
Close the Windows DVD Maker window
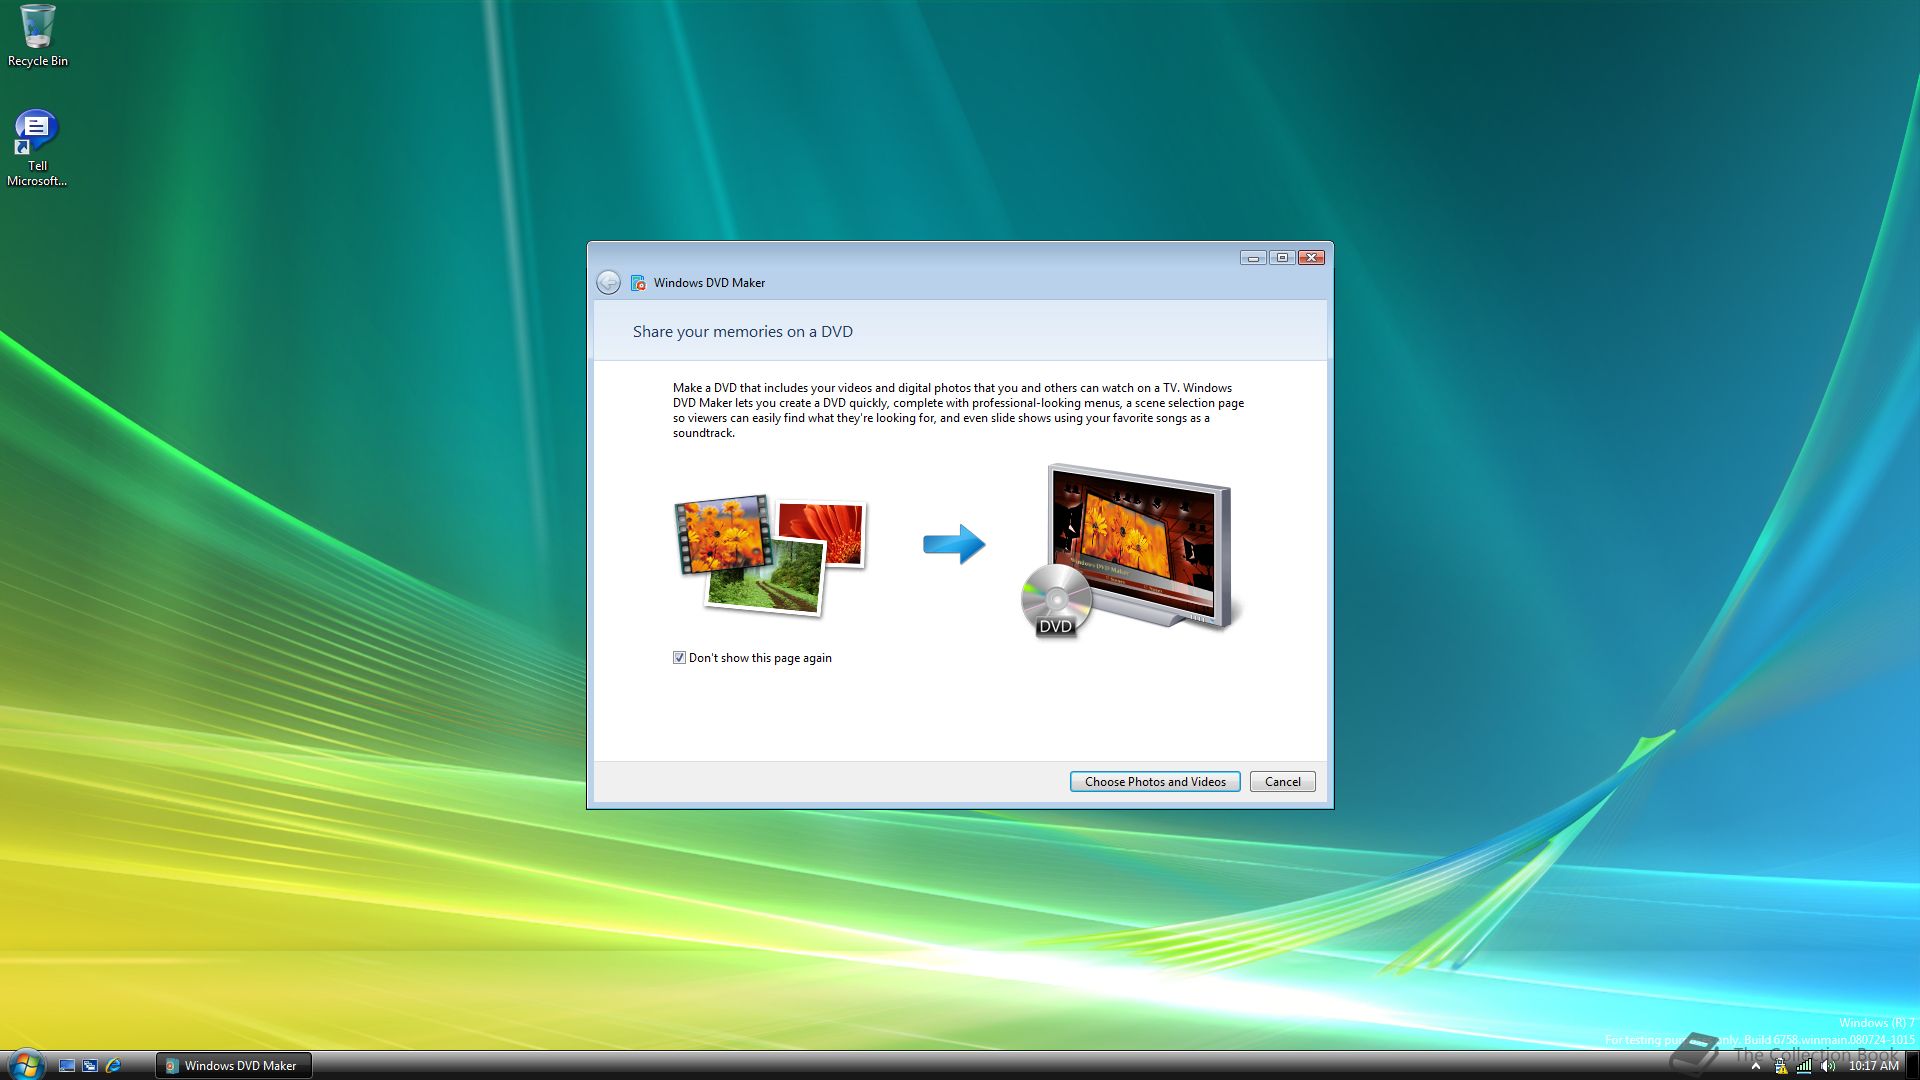1311,258
